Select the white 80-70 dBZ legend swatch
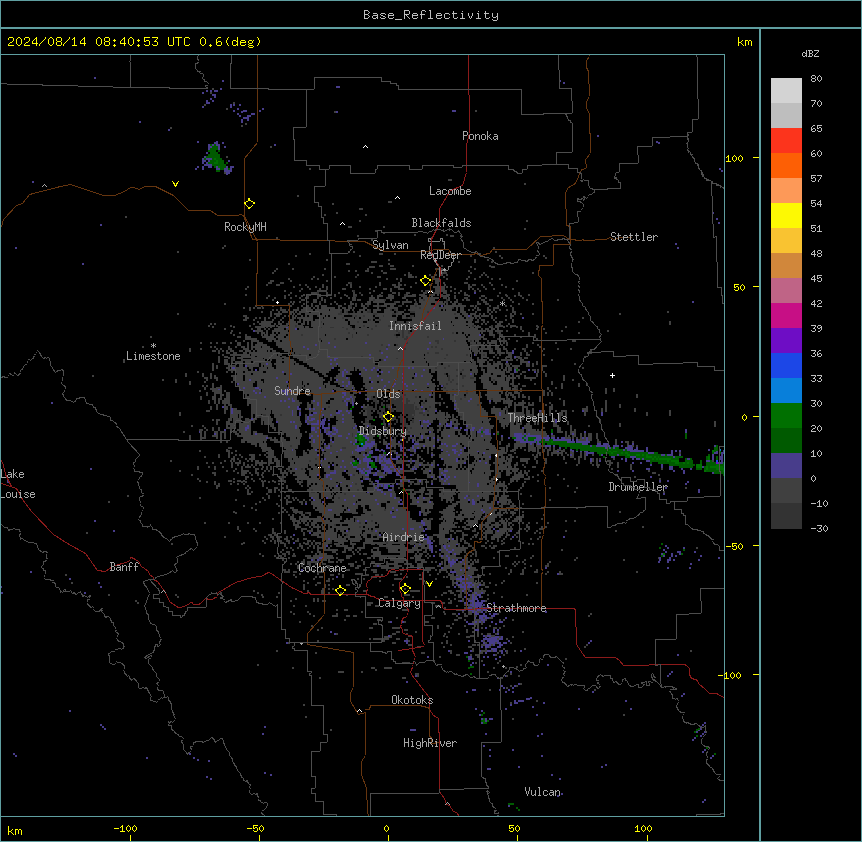 coord(786,90)
